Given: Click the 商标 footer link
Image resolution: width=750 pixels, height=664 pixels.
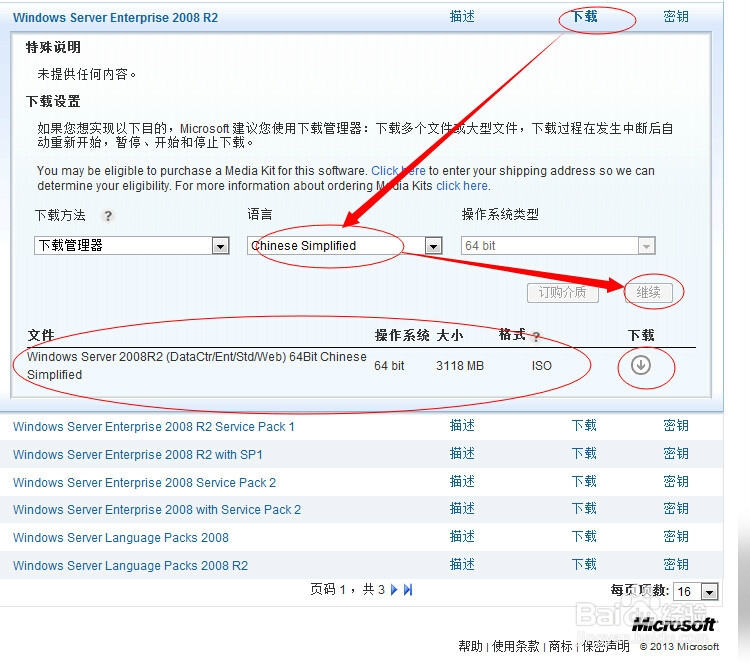Looking at the screenshot, I should pos(561,646).
